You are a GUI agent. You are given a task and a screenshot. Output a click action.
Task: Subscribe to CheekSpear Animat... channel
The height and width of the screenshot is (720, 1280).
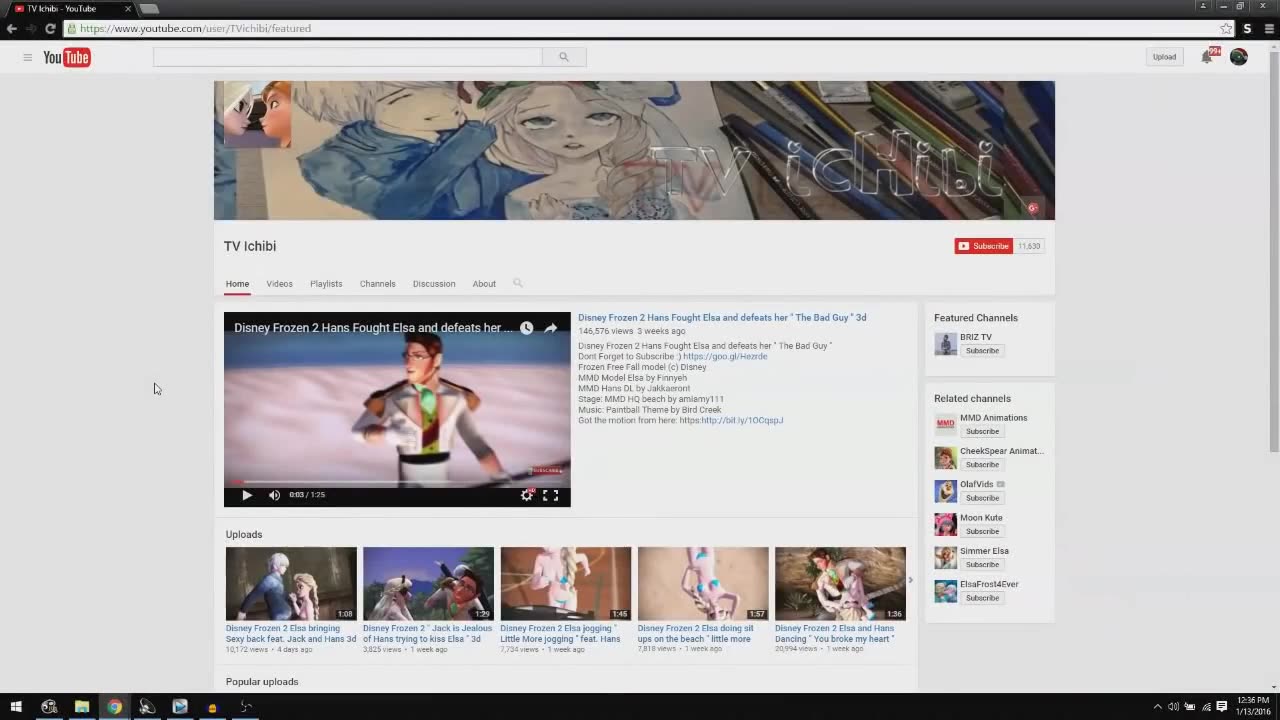(x=982, y=465)
